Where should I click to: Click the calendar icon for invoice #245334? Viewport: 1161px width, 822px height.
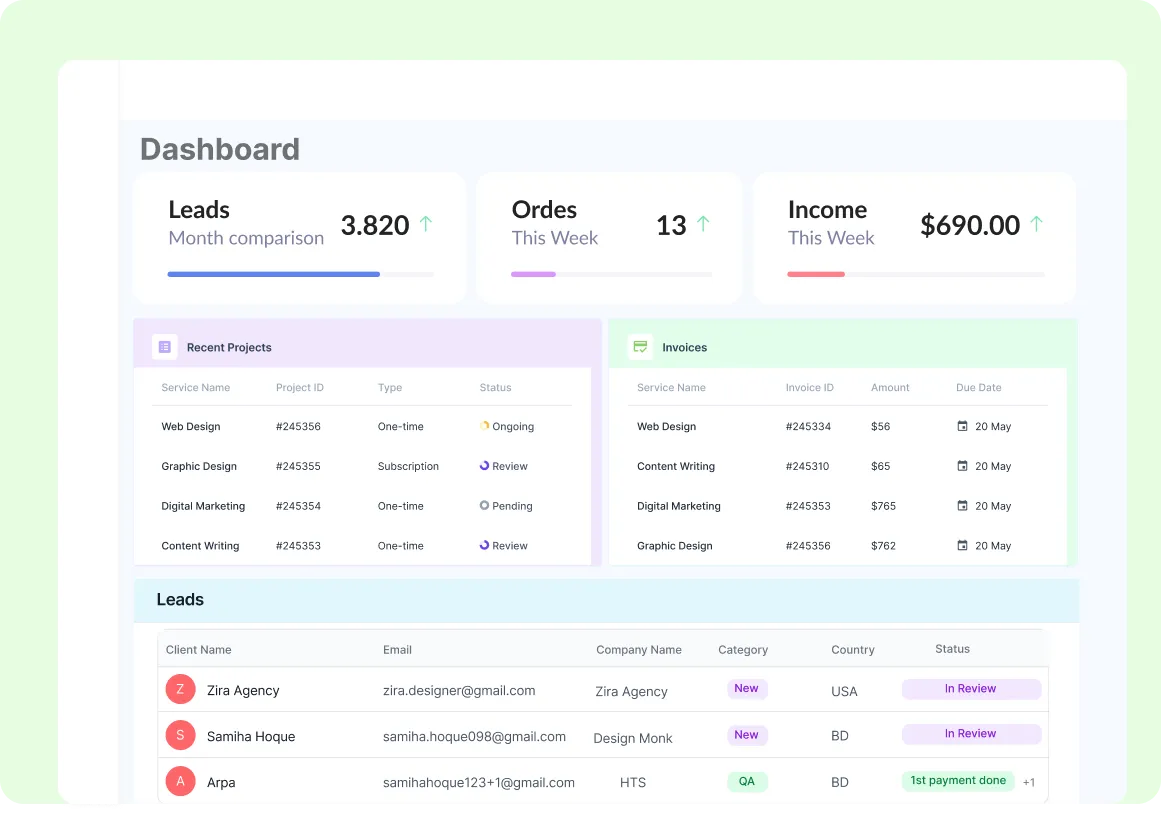coord(963,426)
